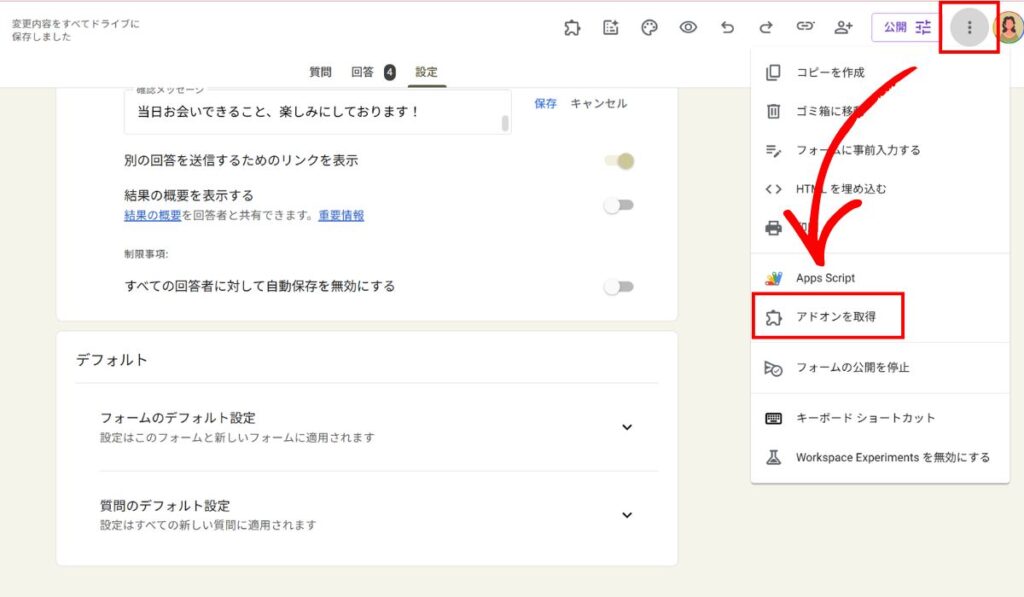Switch to the 質問 tab

point(320,72)
